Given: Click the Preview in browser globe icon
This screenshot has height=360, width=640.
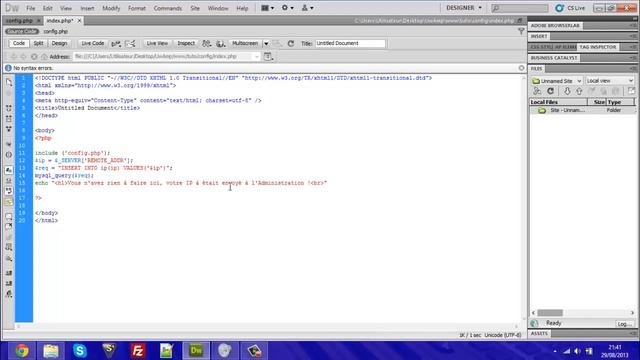Looking at the screenshot, I should click(221, 44).
